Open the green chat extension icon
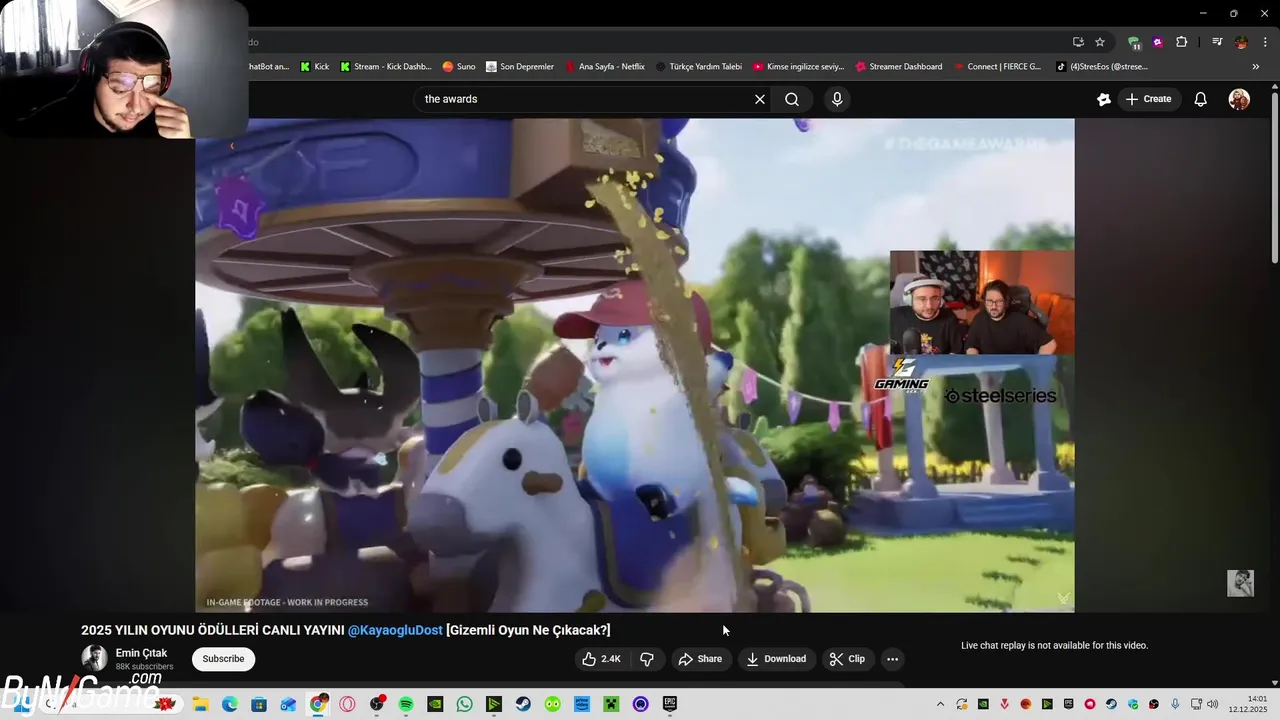The height and width of the screenshot is (720, 1280). coord(1134,42)
